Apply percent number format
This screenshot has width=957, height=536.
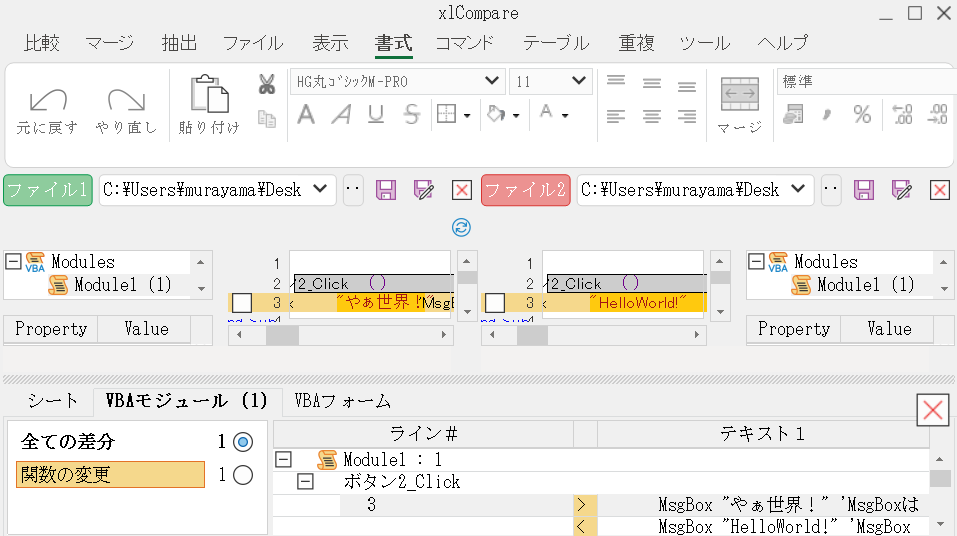click(862, 115)
